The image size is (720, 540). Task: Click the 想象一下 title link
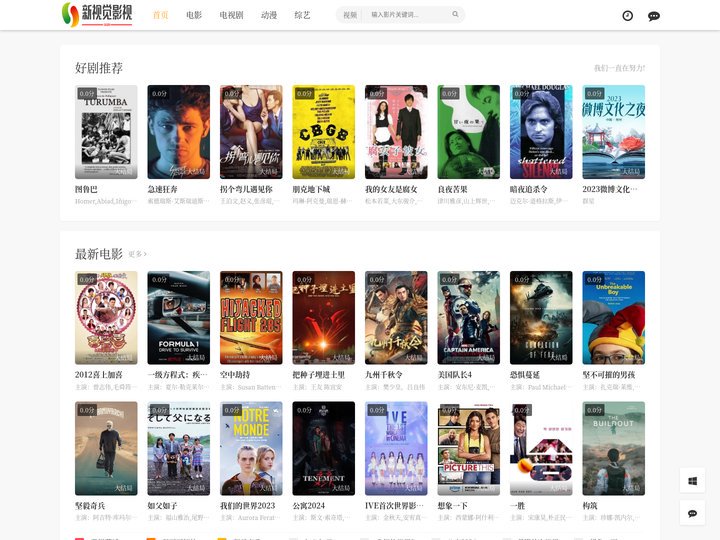coord(453,506)
